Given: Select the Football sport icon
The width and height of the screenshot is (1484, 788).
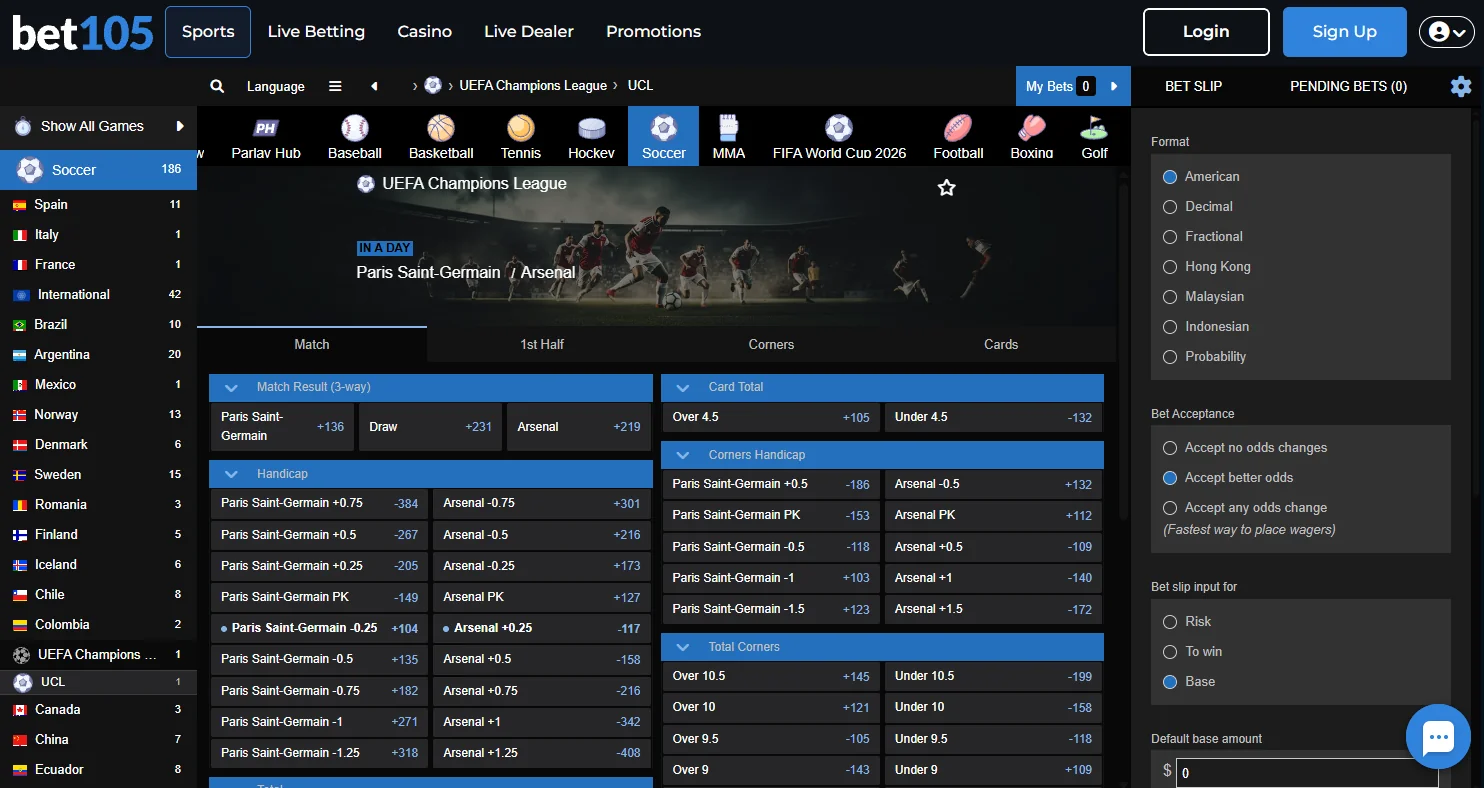Looking at the screenshot, I should (x=958, y=128).
